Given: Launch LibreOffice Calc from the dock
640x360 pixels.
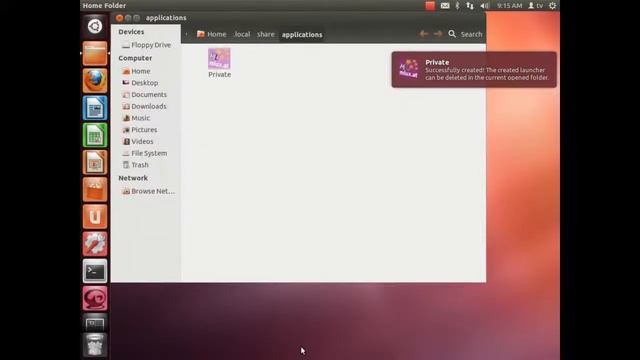Looking at the screenshot, I should tap(95, 135).
